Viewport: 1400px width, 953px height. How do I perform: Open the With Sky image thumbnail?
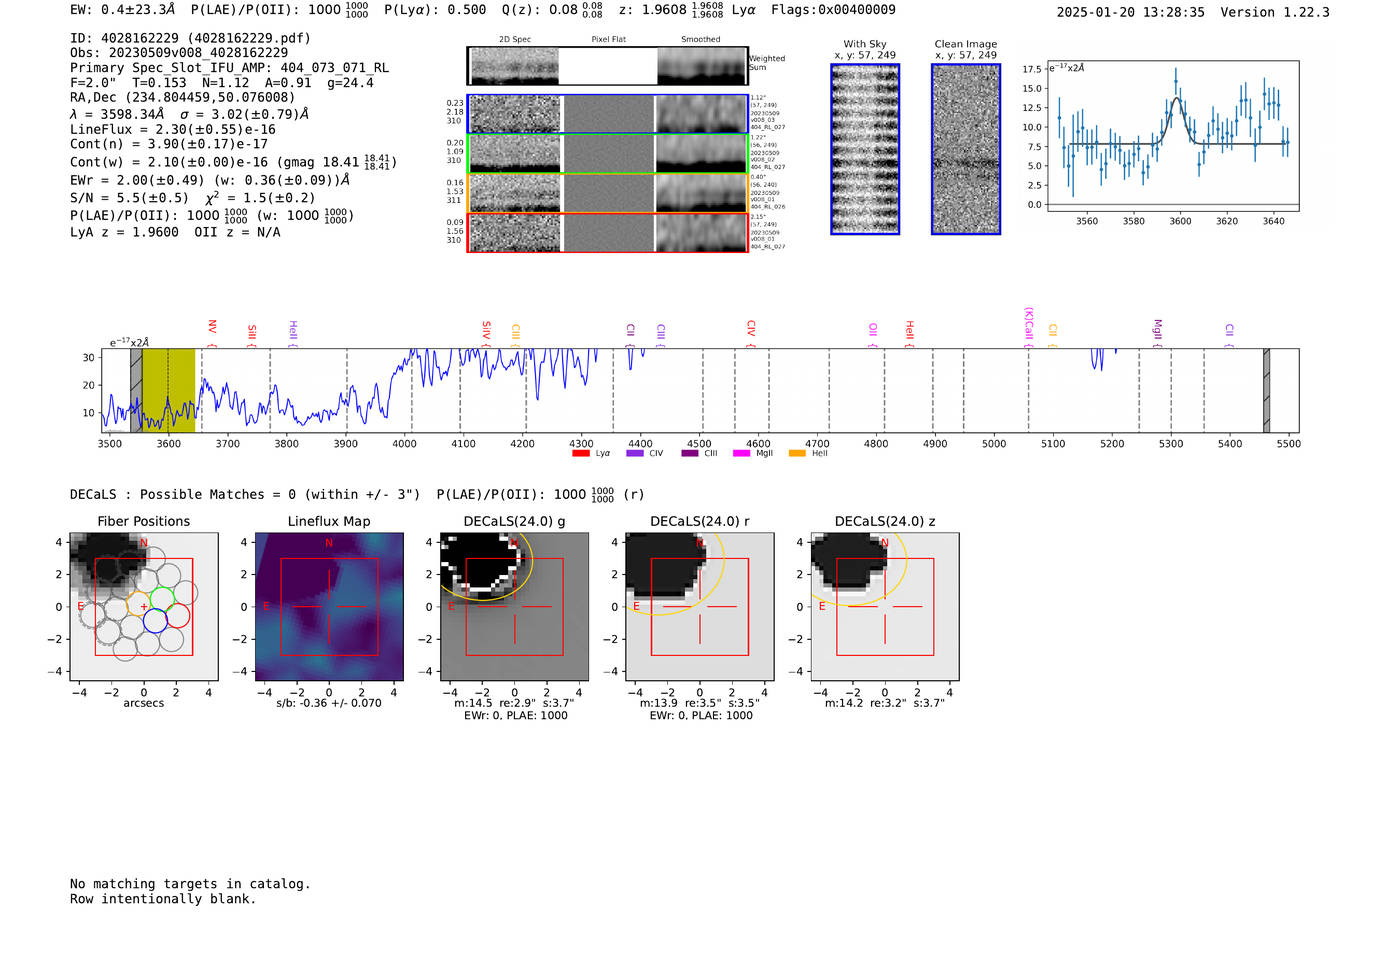pyautogui.click(x=865, y=149)
